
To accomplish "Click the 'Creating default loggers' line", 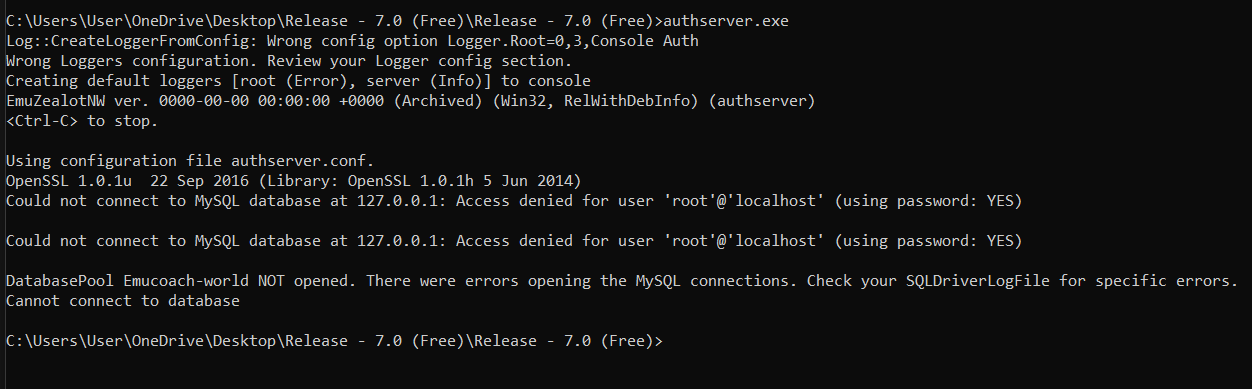I will (298, 80).
